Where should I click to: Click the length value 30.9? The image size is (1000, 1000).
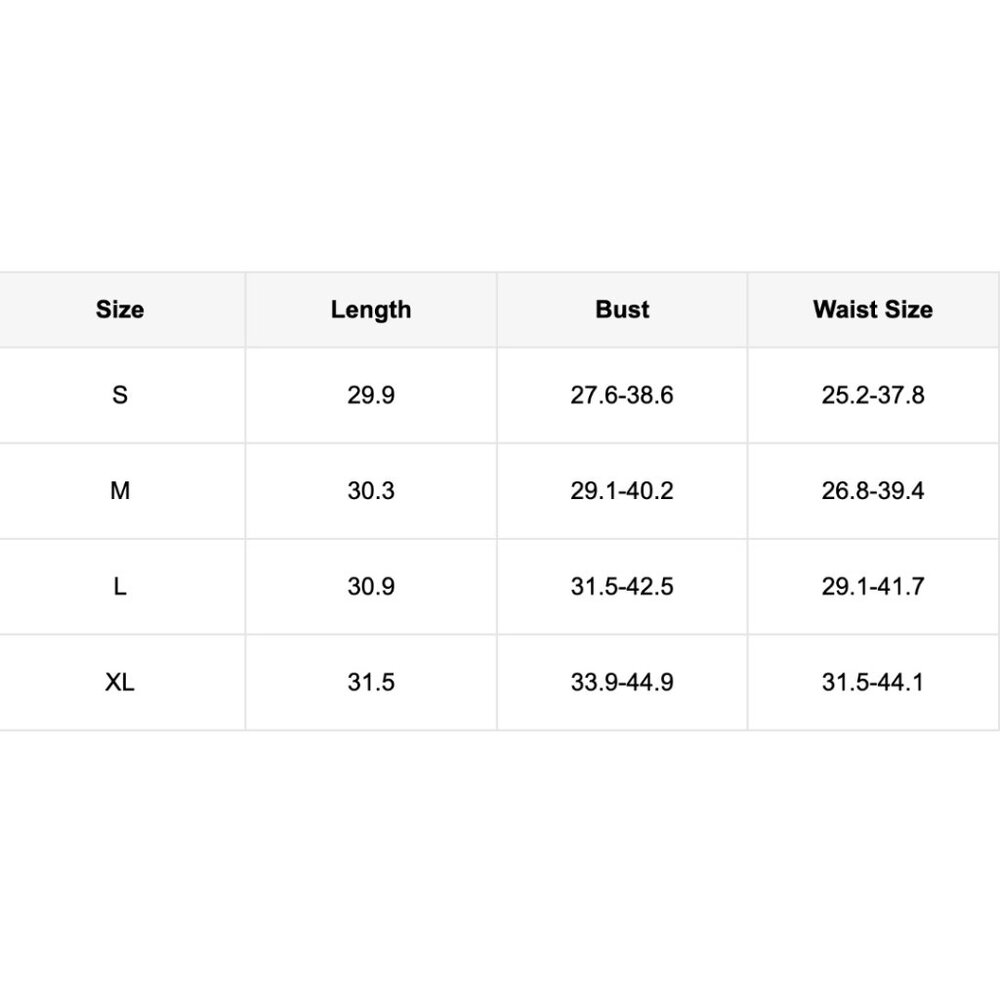[371, 587]
